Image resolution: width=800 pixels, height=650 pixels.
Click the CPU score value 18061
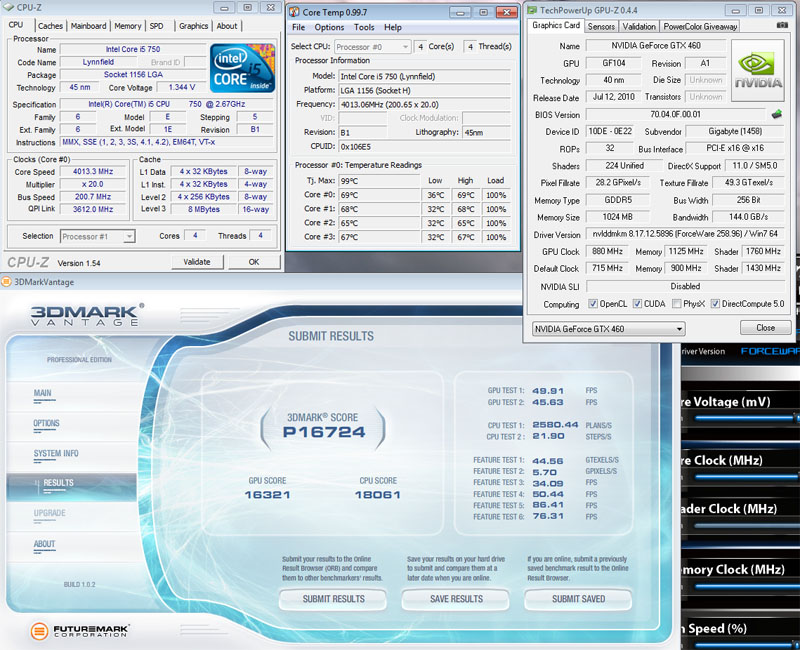click(x=378, y=495)
